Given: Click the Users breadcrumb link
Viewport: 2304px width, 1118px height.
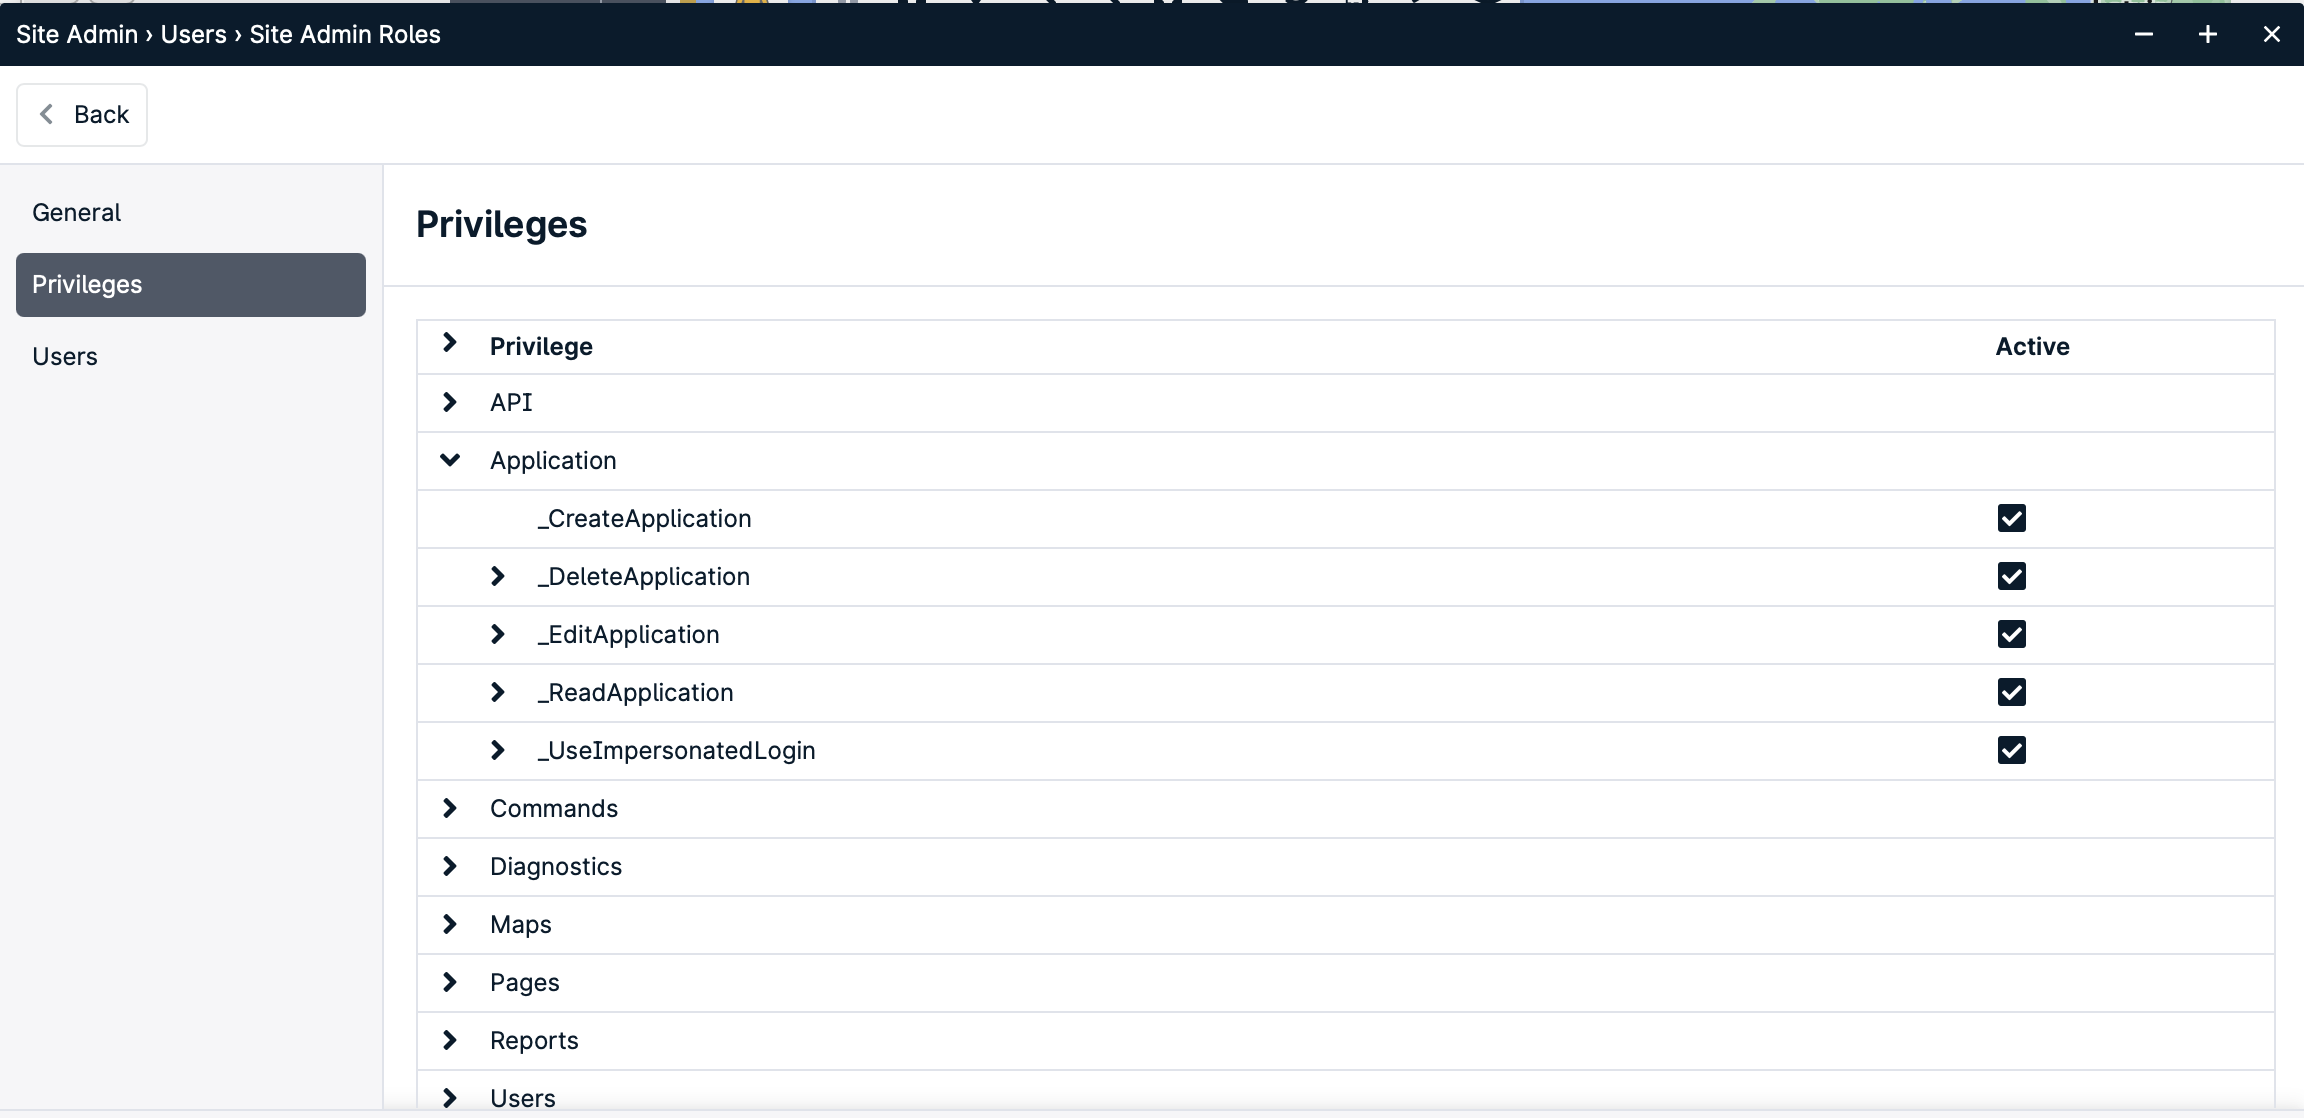Looking at the screenshot, I should click(194, 34).
